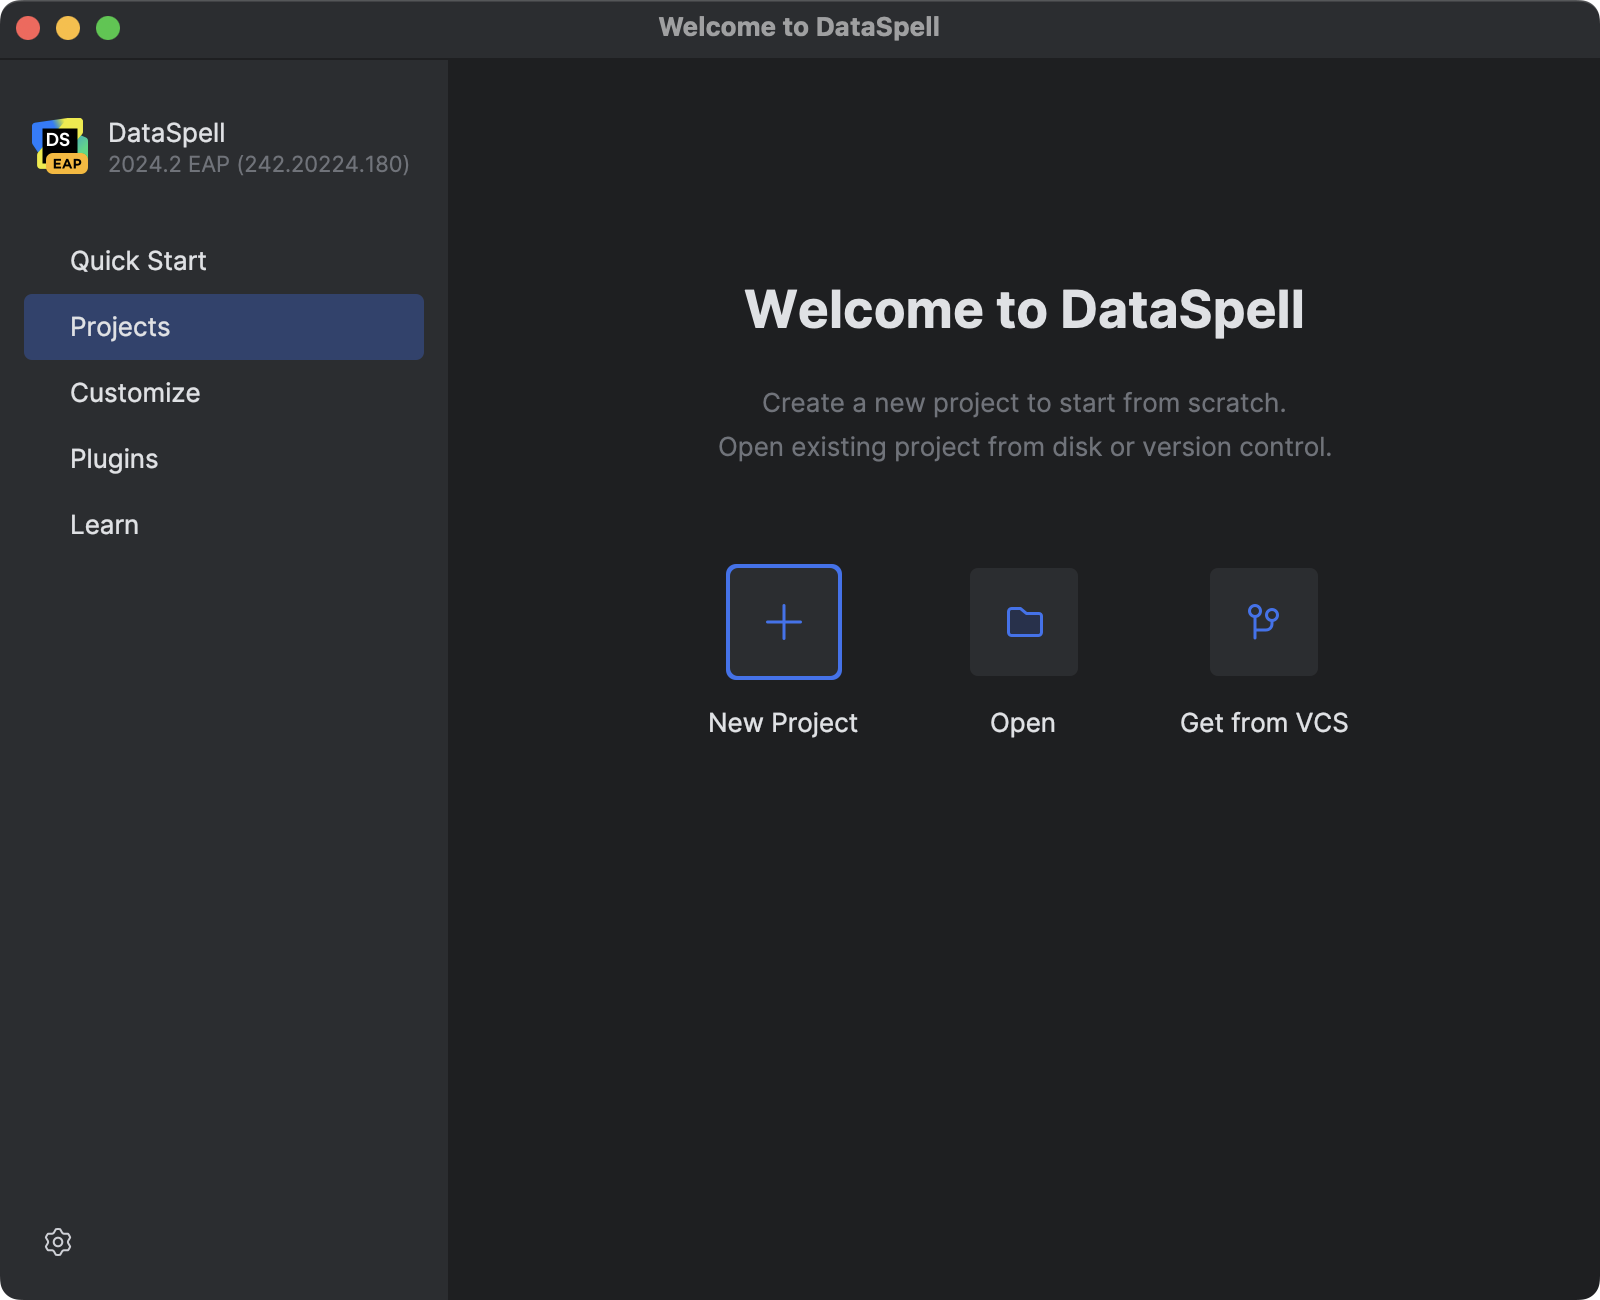The image size is (1600, 1300).
Task: Open the Learn section
Action: coord(104,524)
